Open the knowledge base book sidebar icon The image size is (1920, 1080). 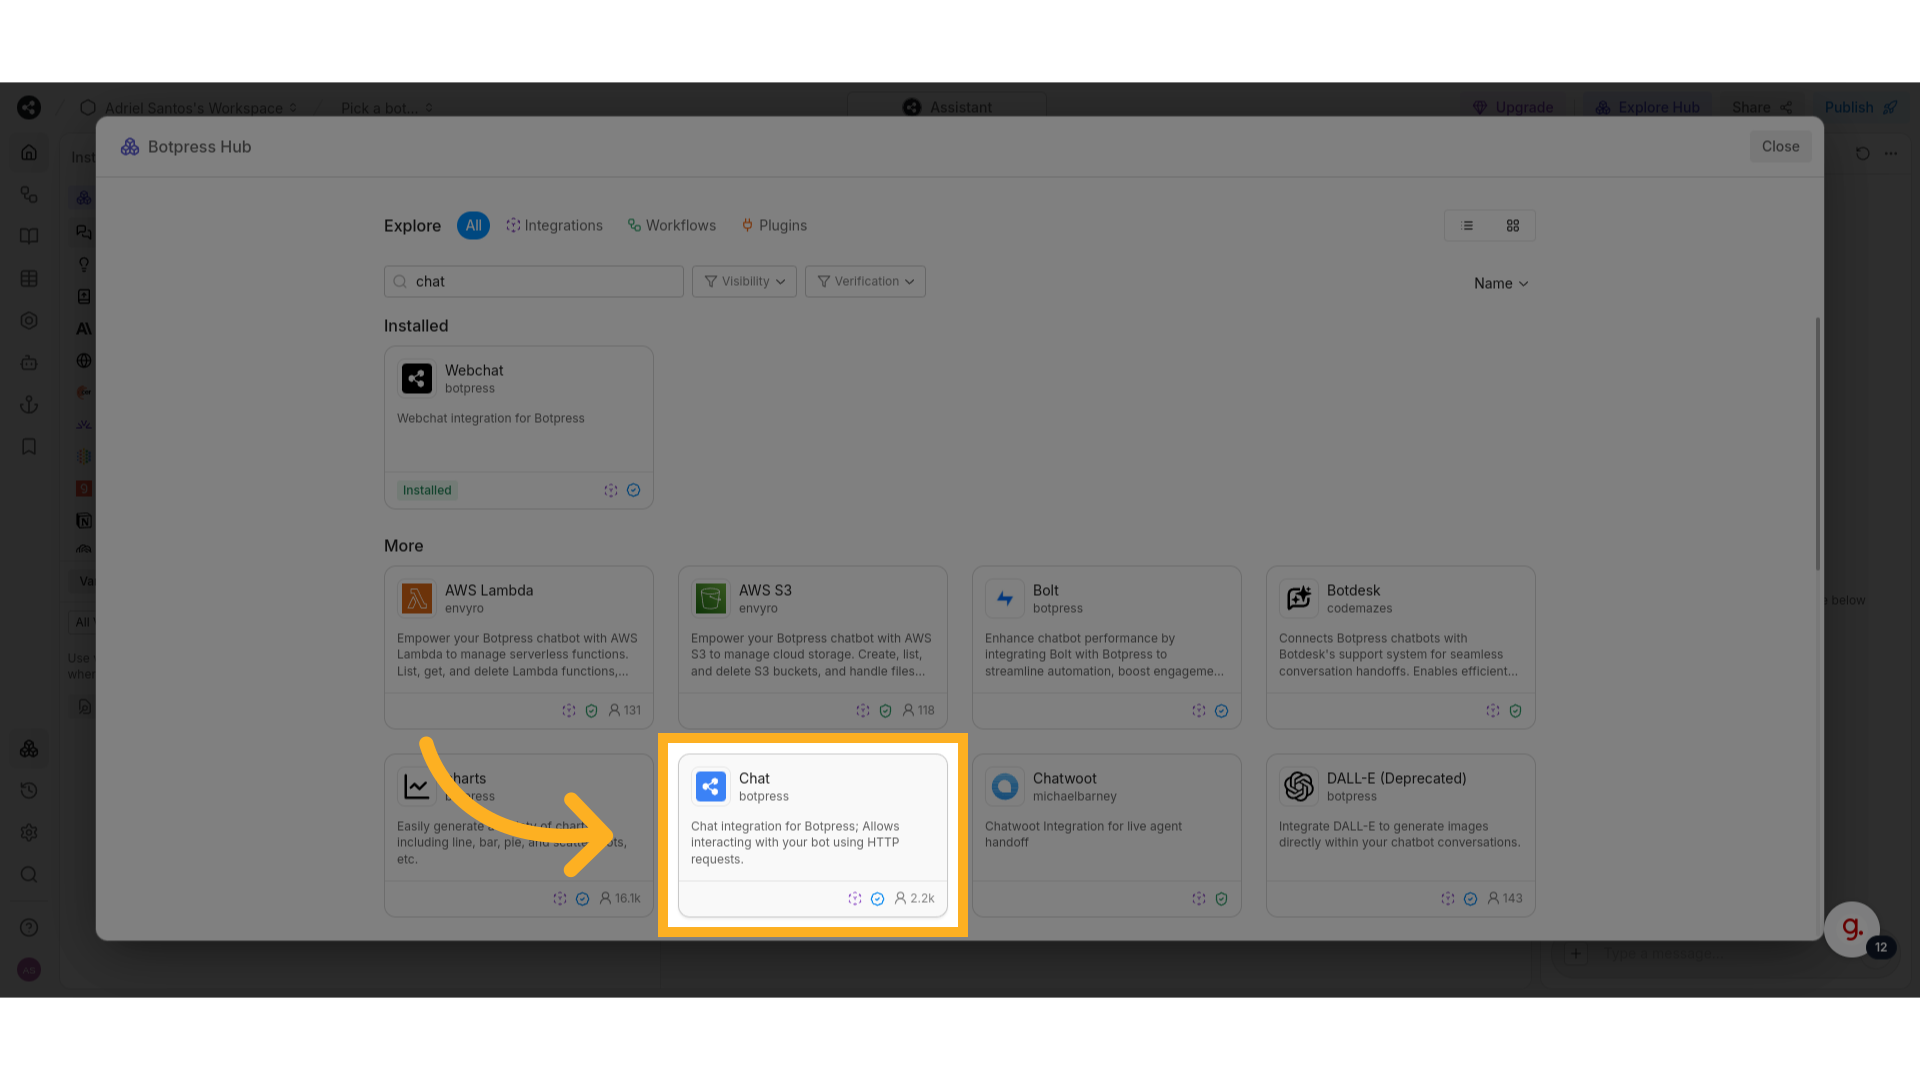29,236
